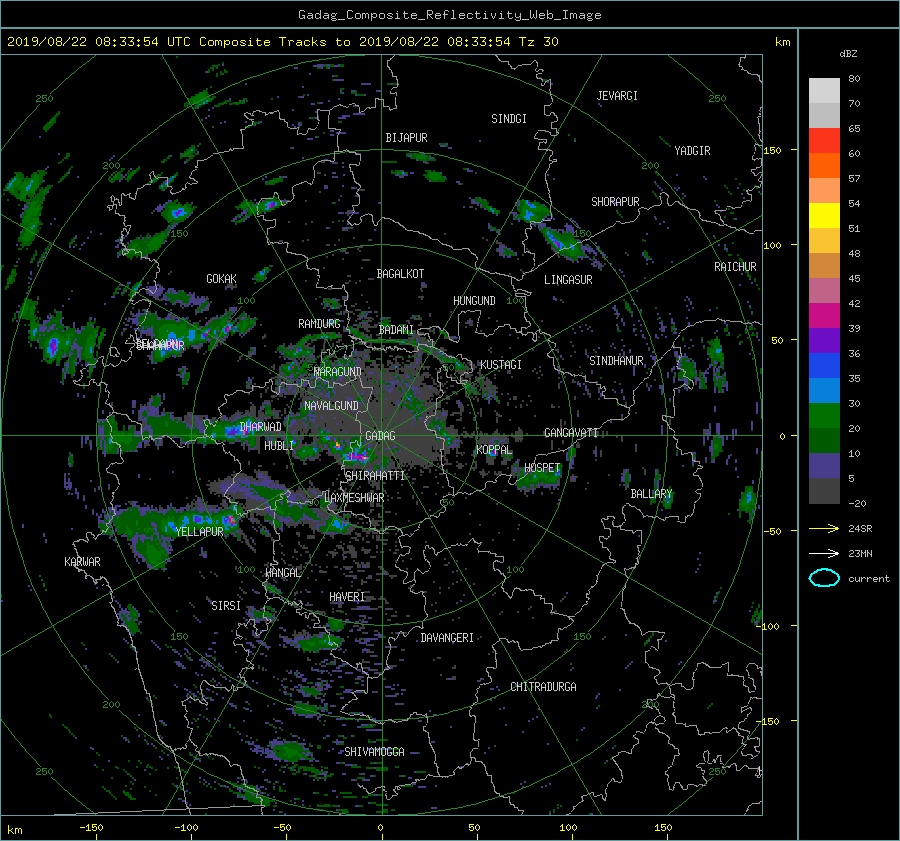Pick the lightest gray swatch near 80 dBZ

(824, 90)
